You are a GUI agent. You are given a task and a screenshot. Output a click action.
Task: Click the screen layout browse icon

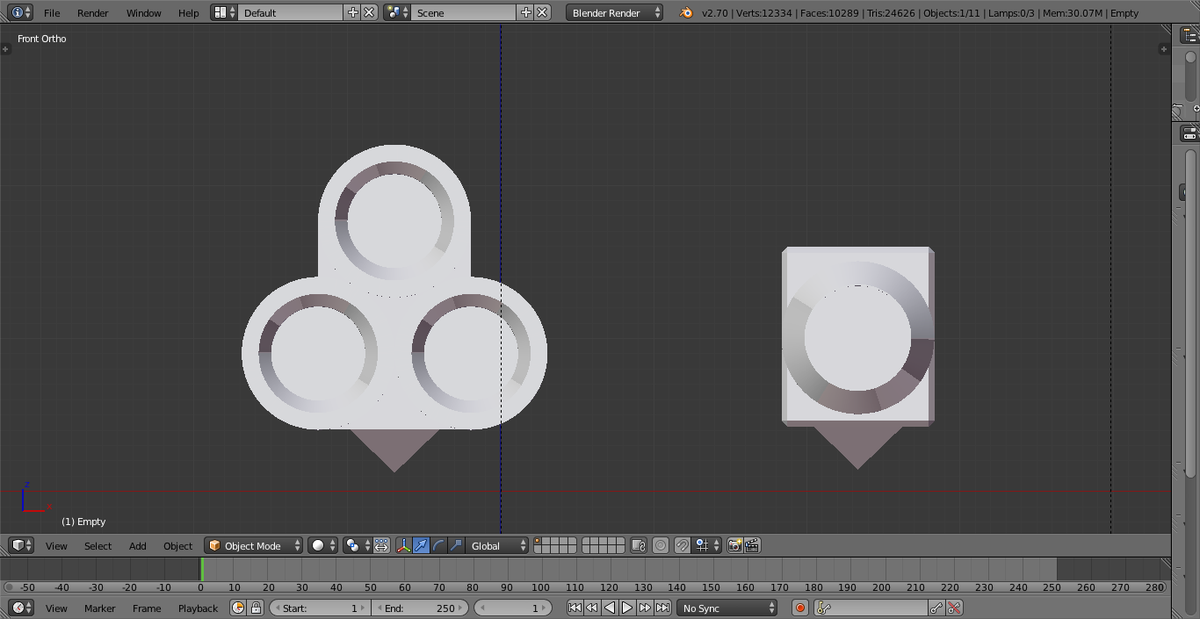225,13
